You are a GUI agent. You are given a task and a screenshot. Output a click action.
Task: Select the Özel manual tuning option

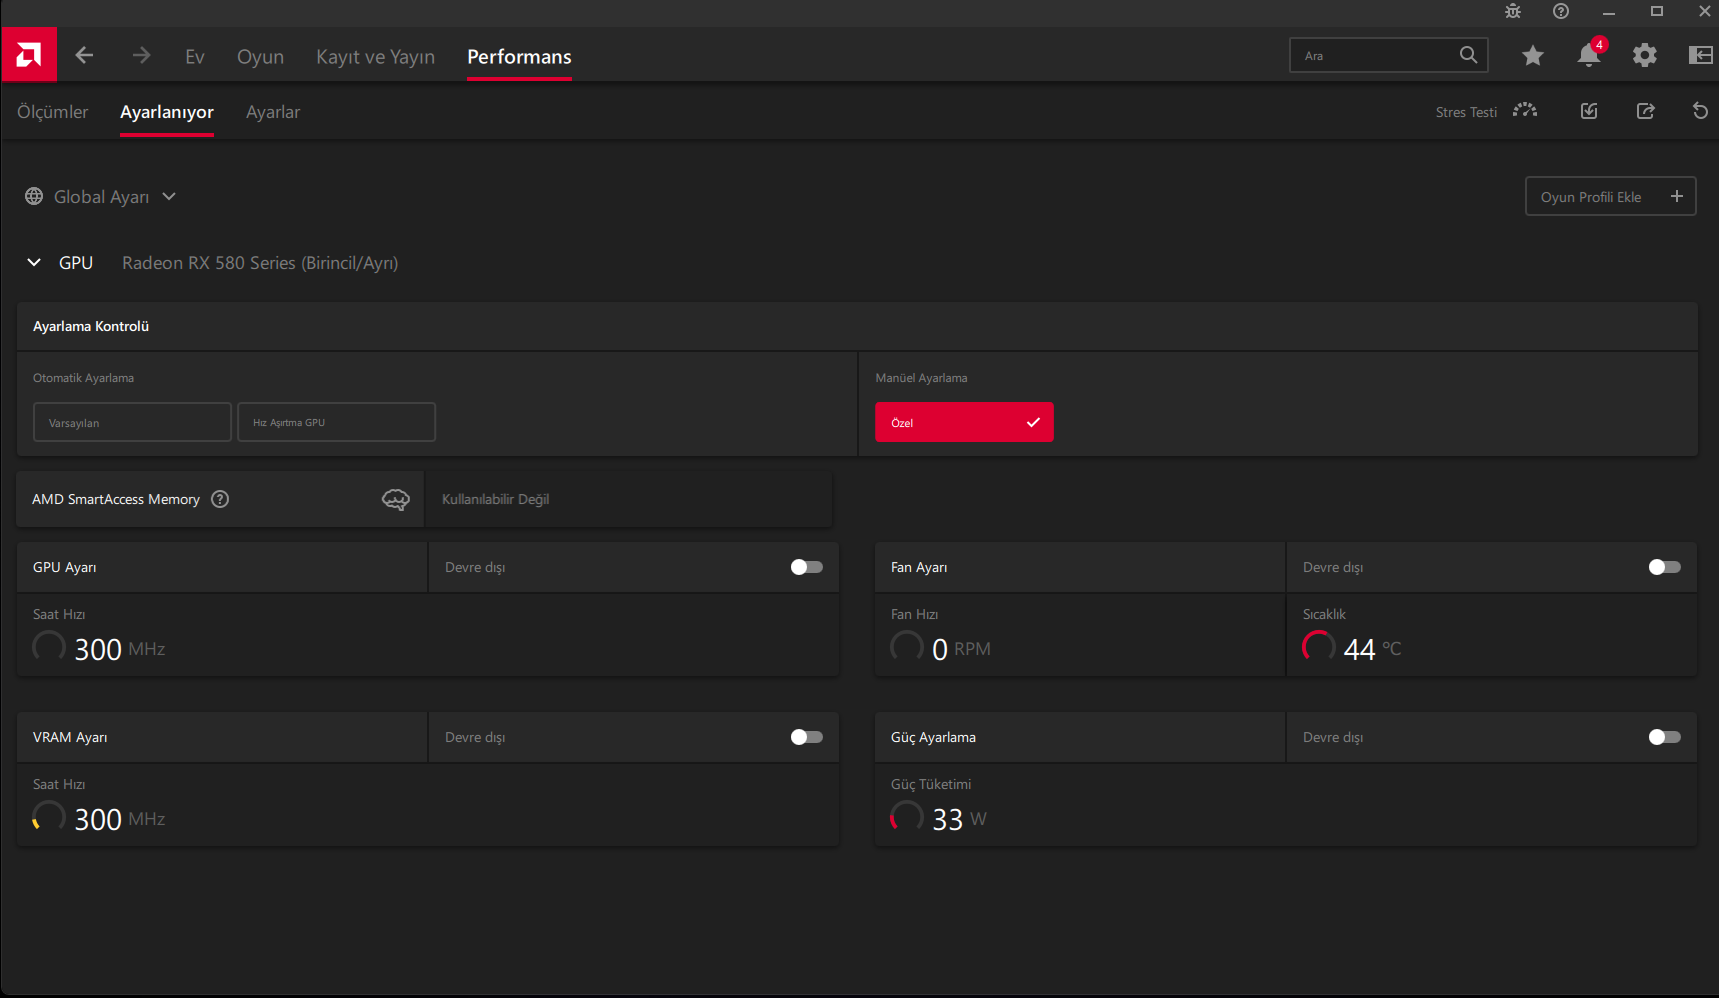[x=964, y=422]
